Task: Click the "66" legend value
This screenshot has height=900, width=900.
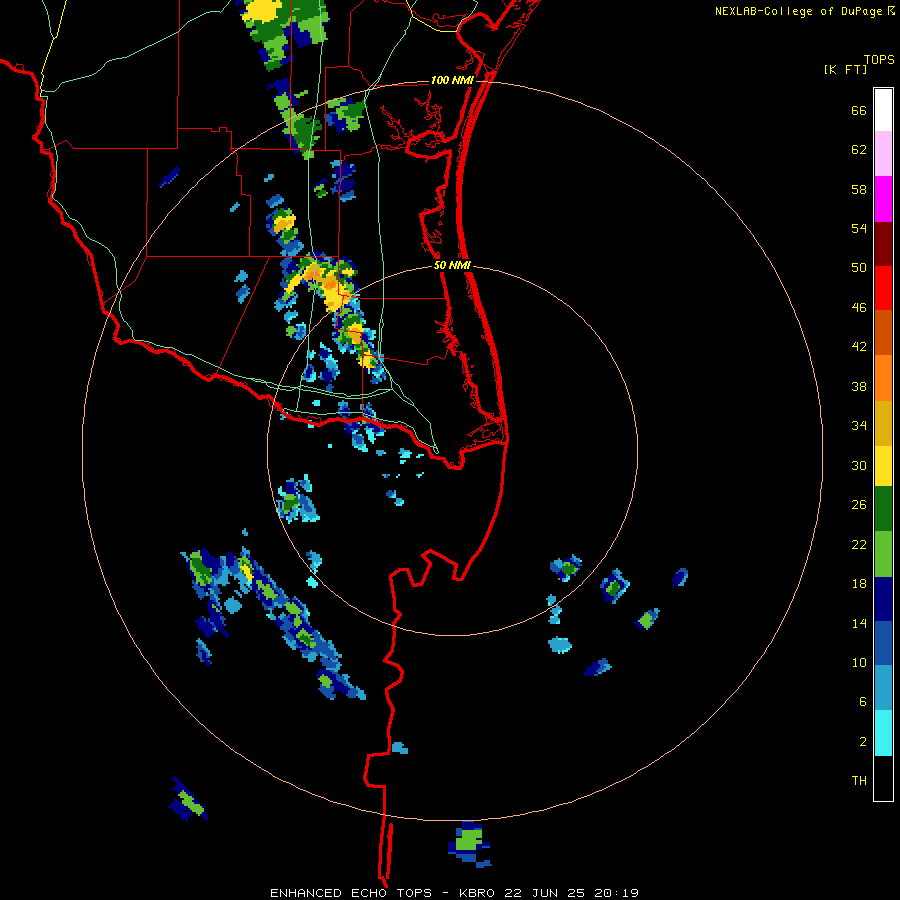Action: pos(859,111)
